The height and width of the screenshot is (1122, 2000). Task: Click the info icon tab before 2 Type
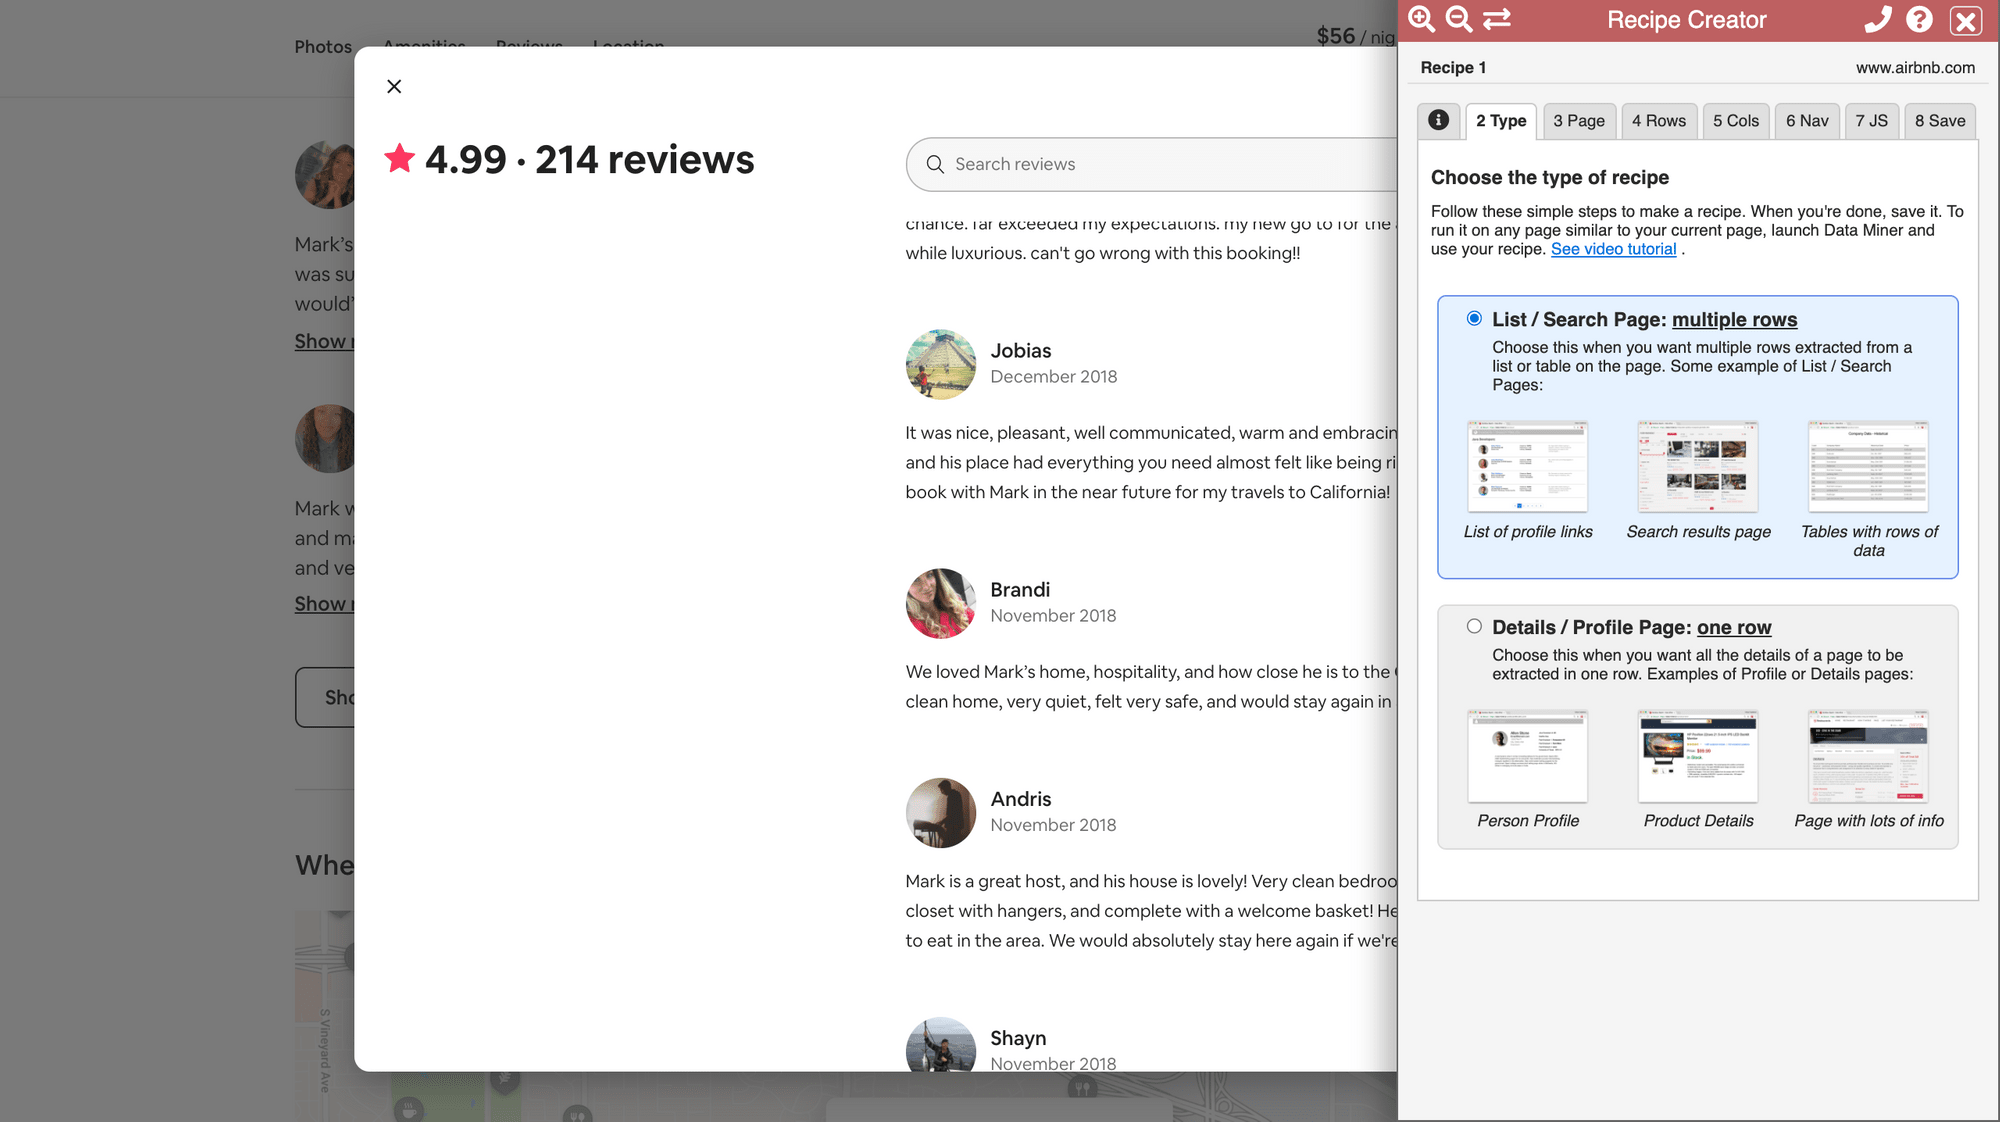point(1439,120)
